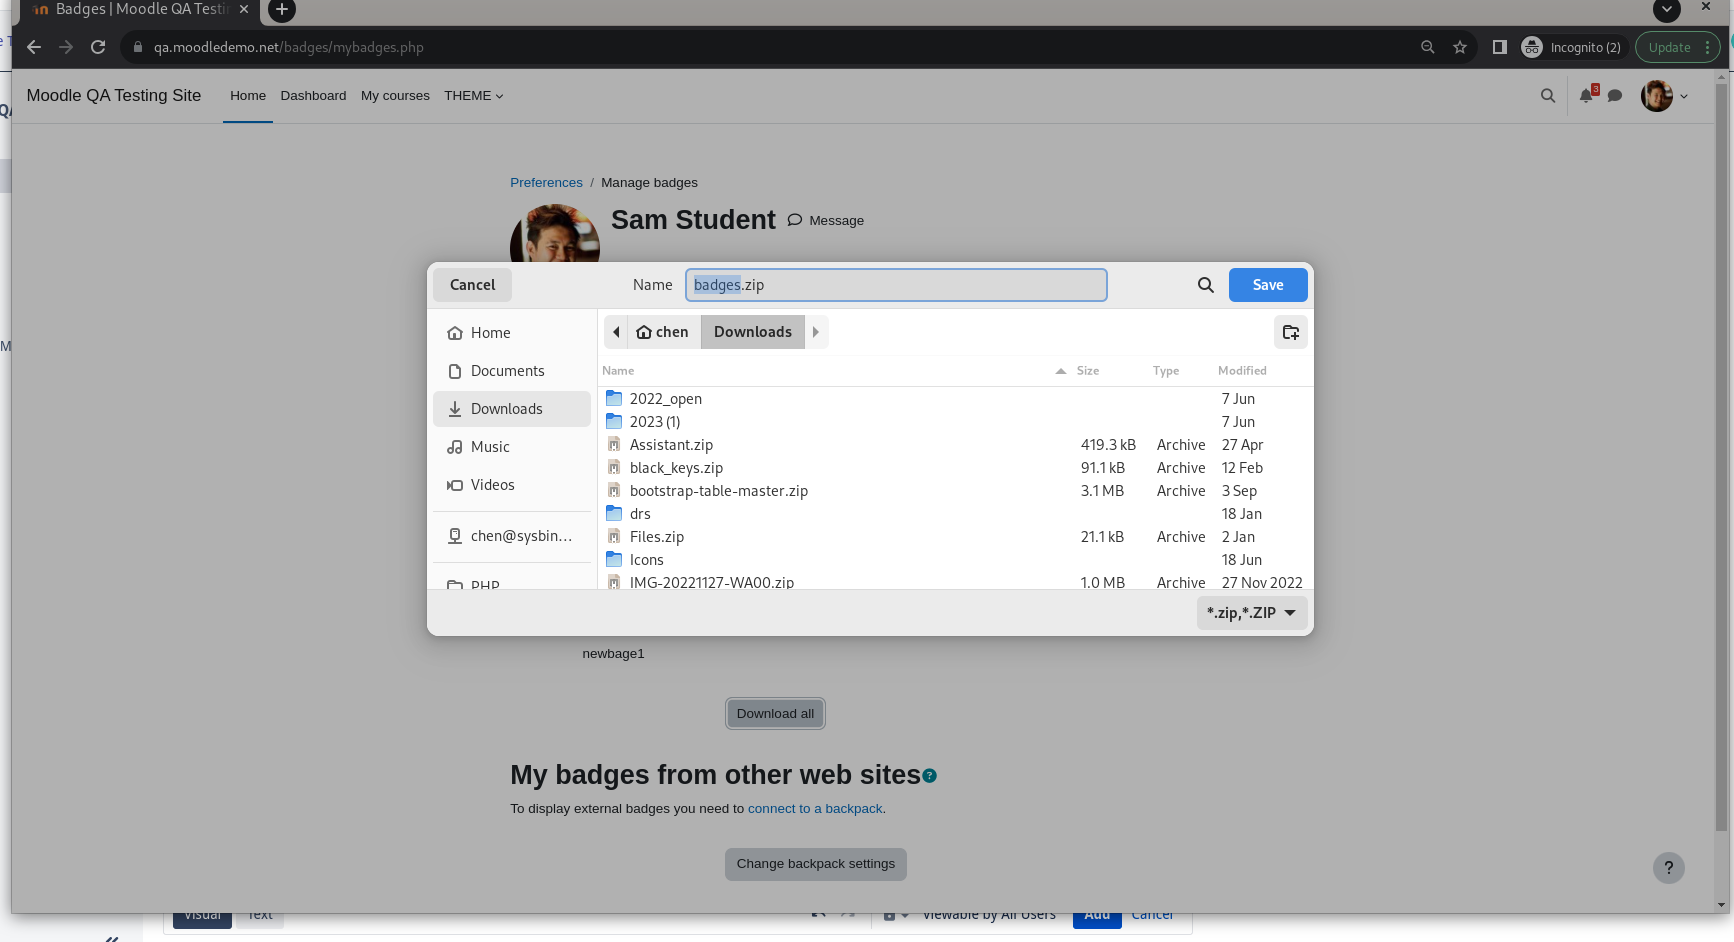This screenshot has height=942, width=1734.
Task: Select bootstrap-table-master.zip file row
Action: pos(955,491)
